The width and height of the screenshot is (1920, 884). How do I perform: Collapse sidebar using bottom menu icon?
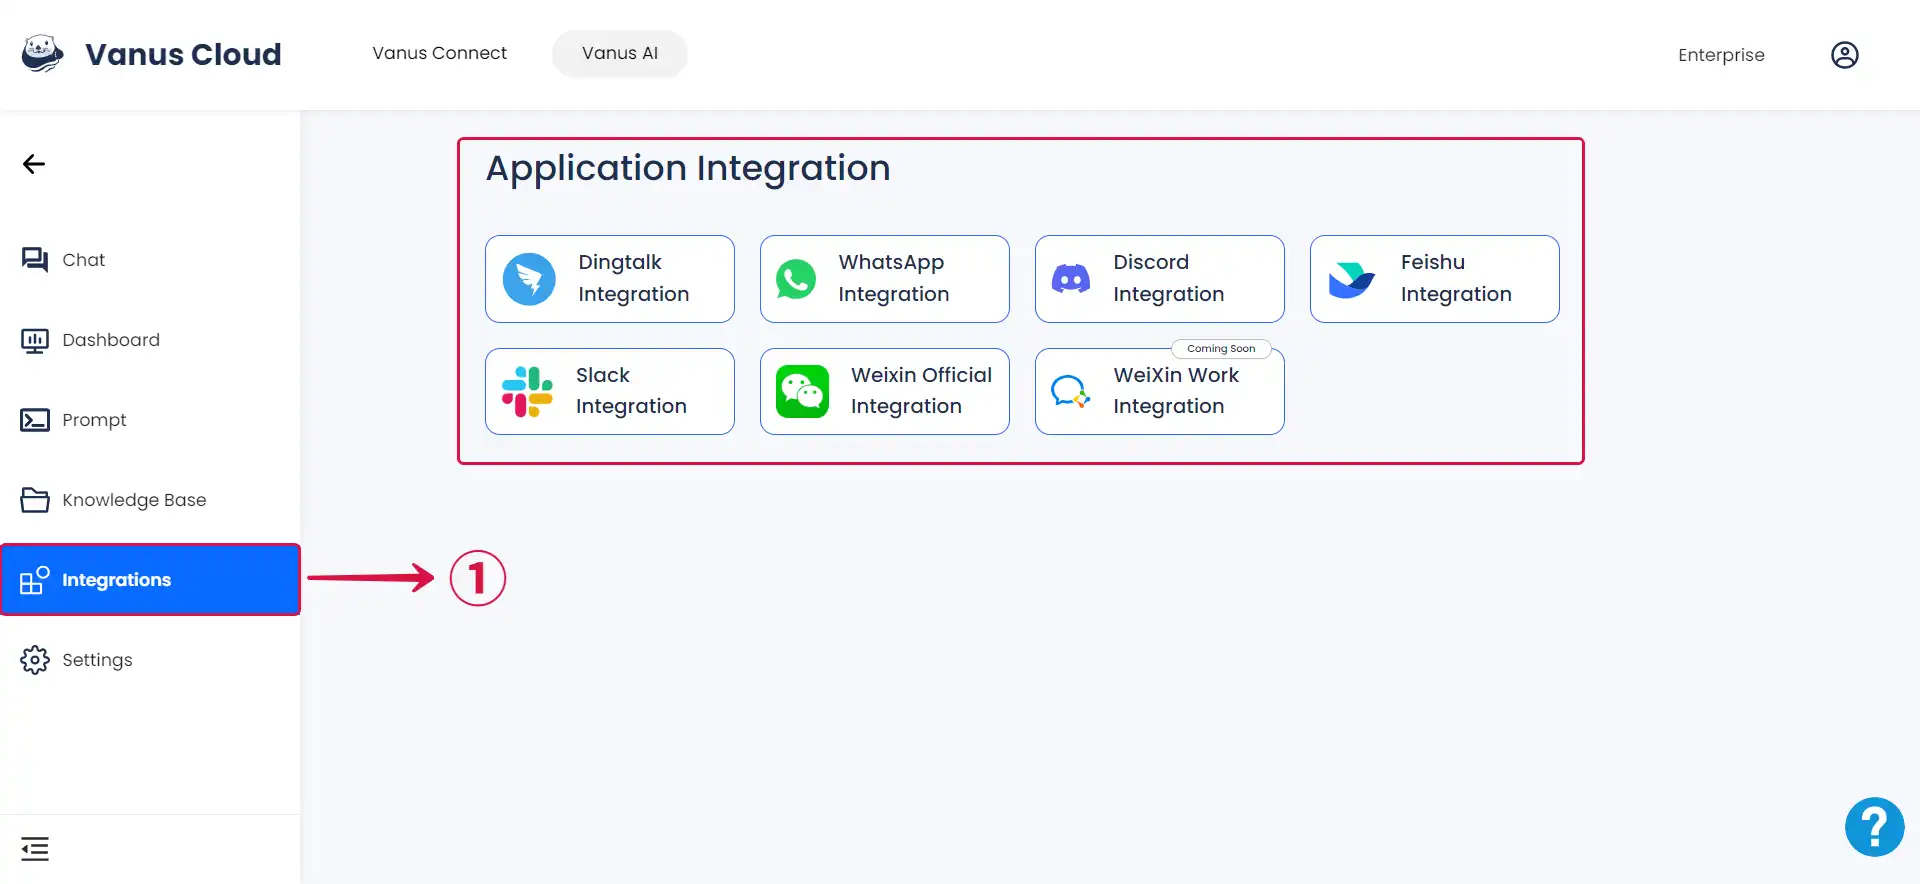point(35,849)
